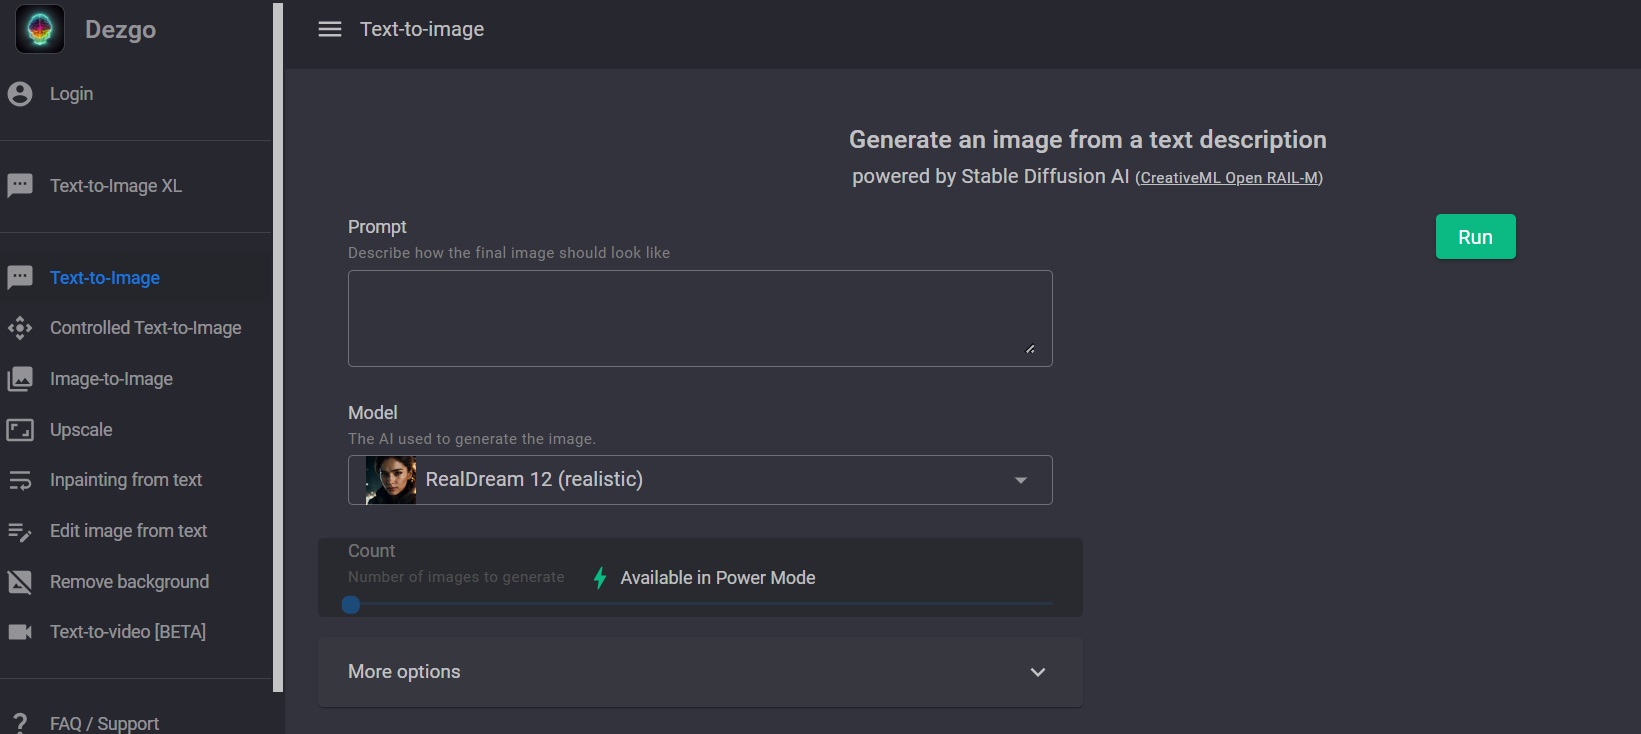Click 'The AI used to generate the image.' text
The height and width of the screenshot is (734, 1641).
point(472,439)
